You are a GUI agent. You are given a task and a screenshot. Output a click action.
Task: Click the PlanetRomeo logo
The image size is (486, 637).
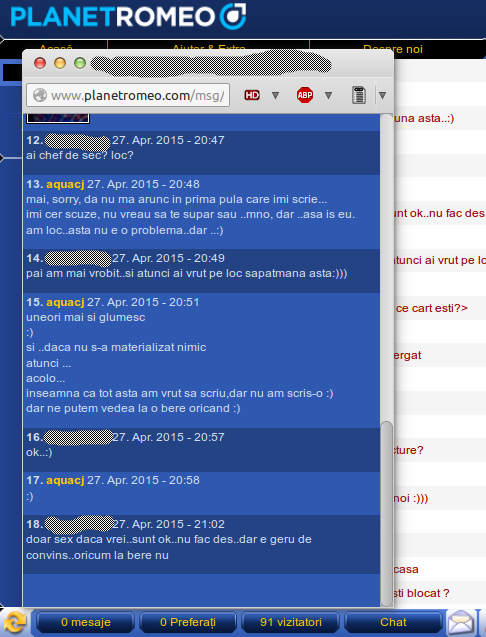[128, 17]
